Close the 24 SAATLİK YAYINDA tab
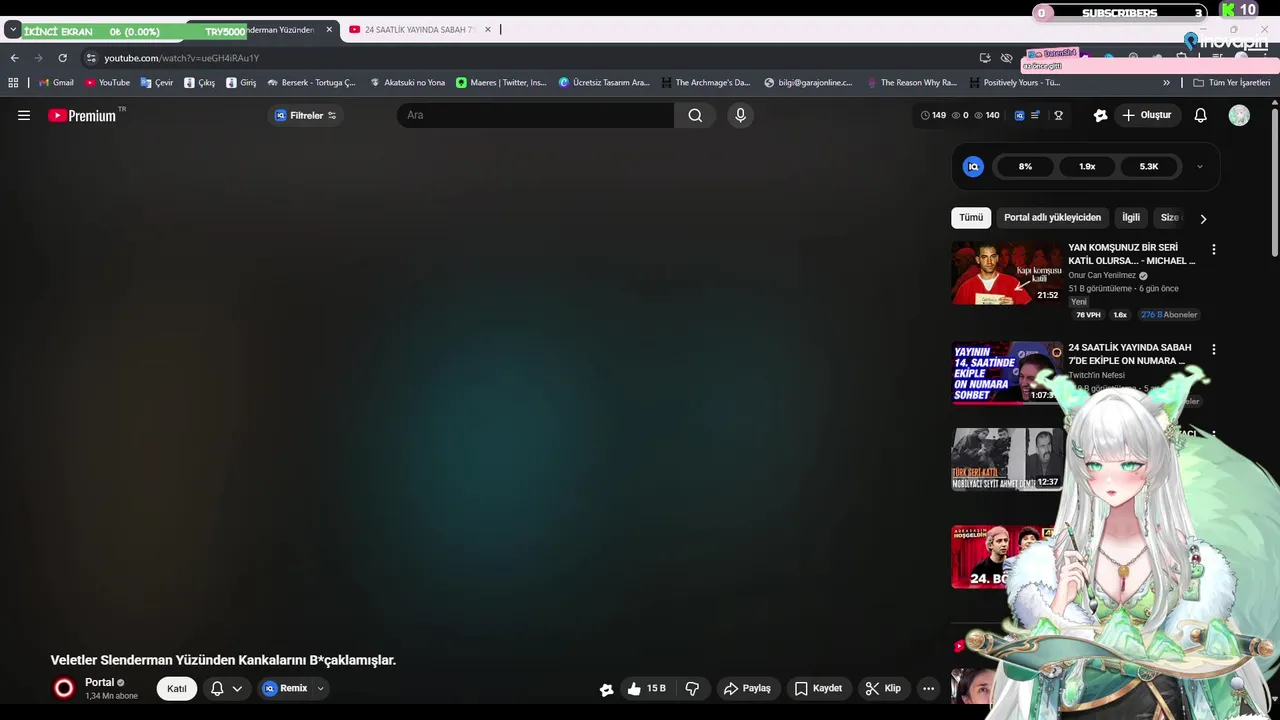 pos(488,30)
